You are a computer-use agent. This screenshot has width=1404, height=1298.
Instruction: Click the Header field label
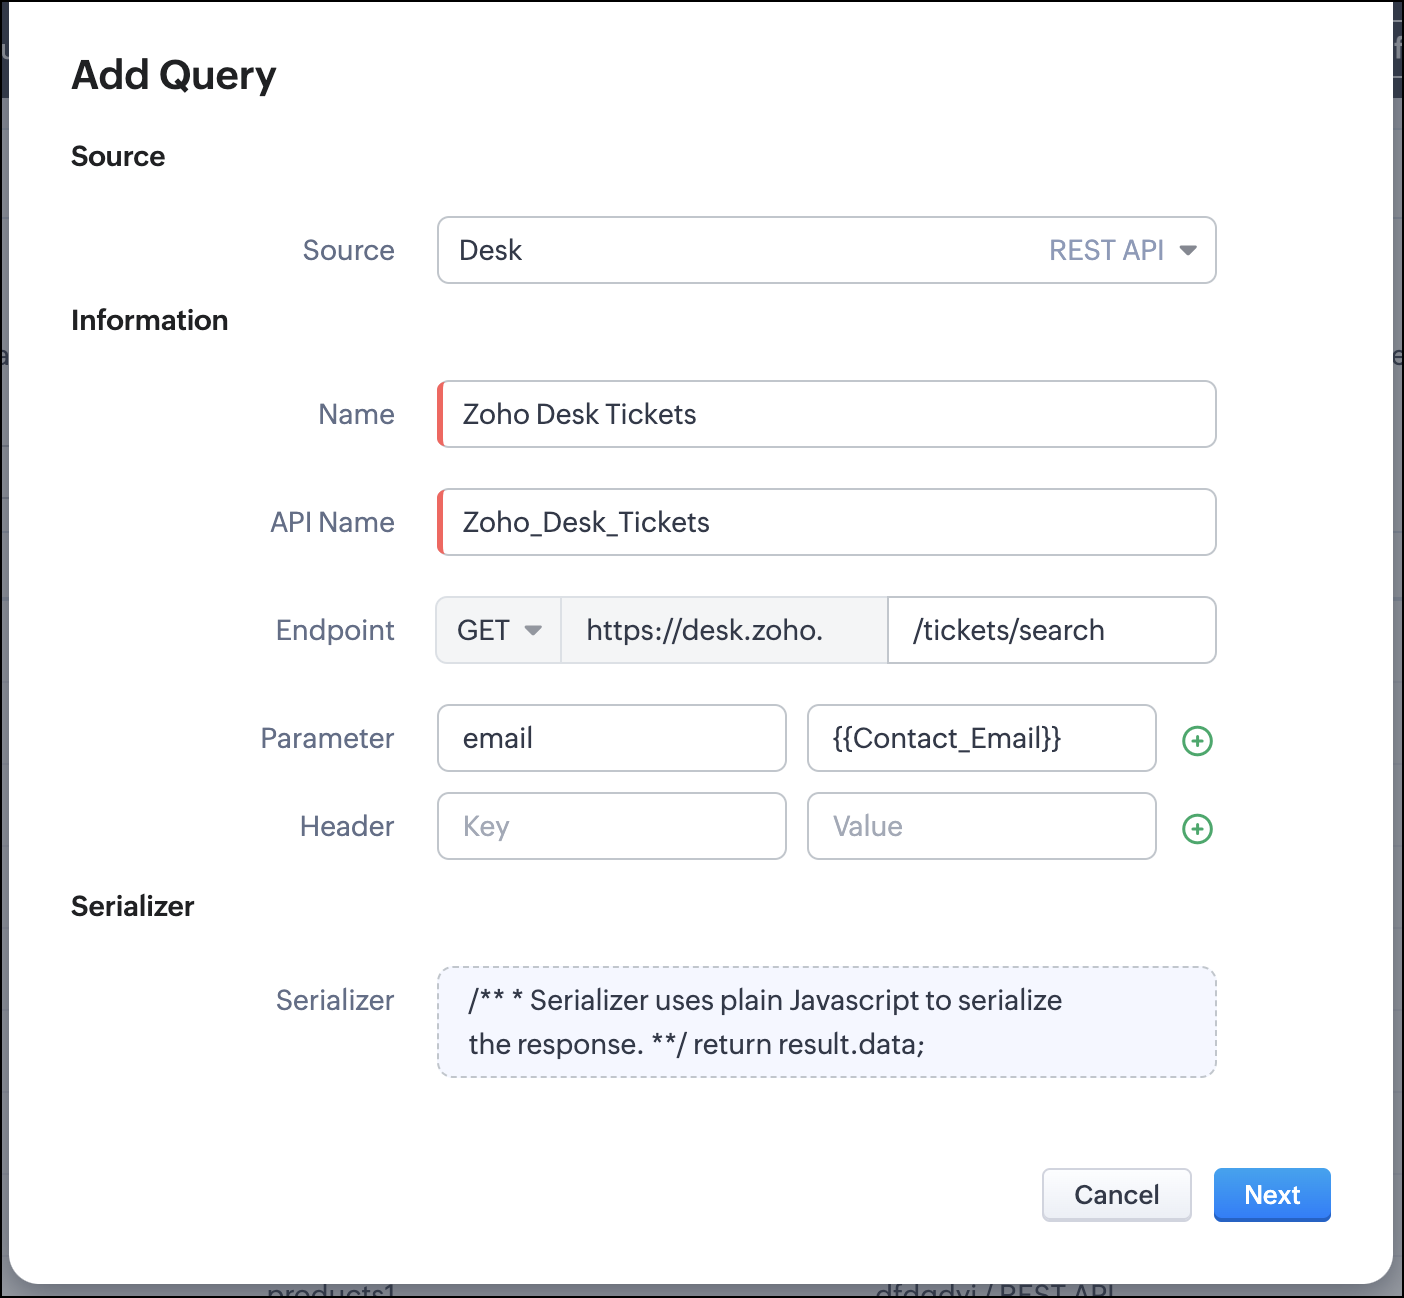pyautogui.click(x=347, y=826)
